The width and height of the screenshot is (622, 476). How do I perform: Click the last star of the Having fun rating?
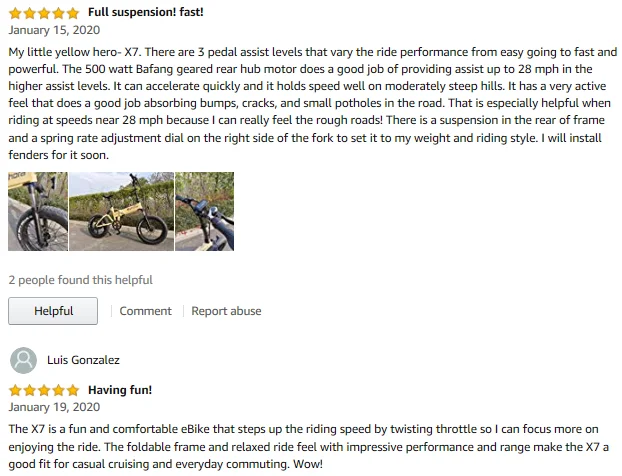click(x=72, y=390)
